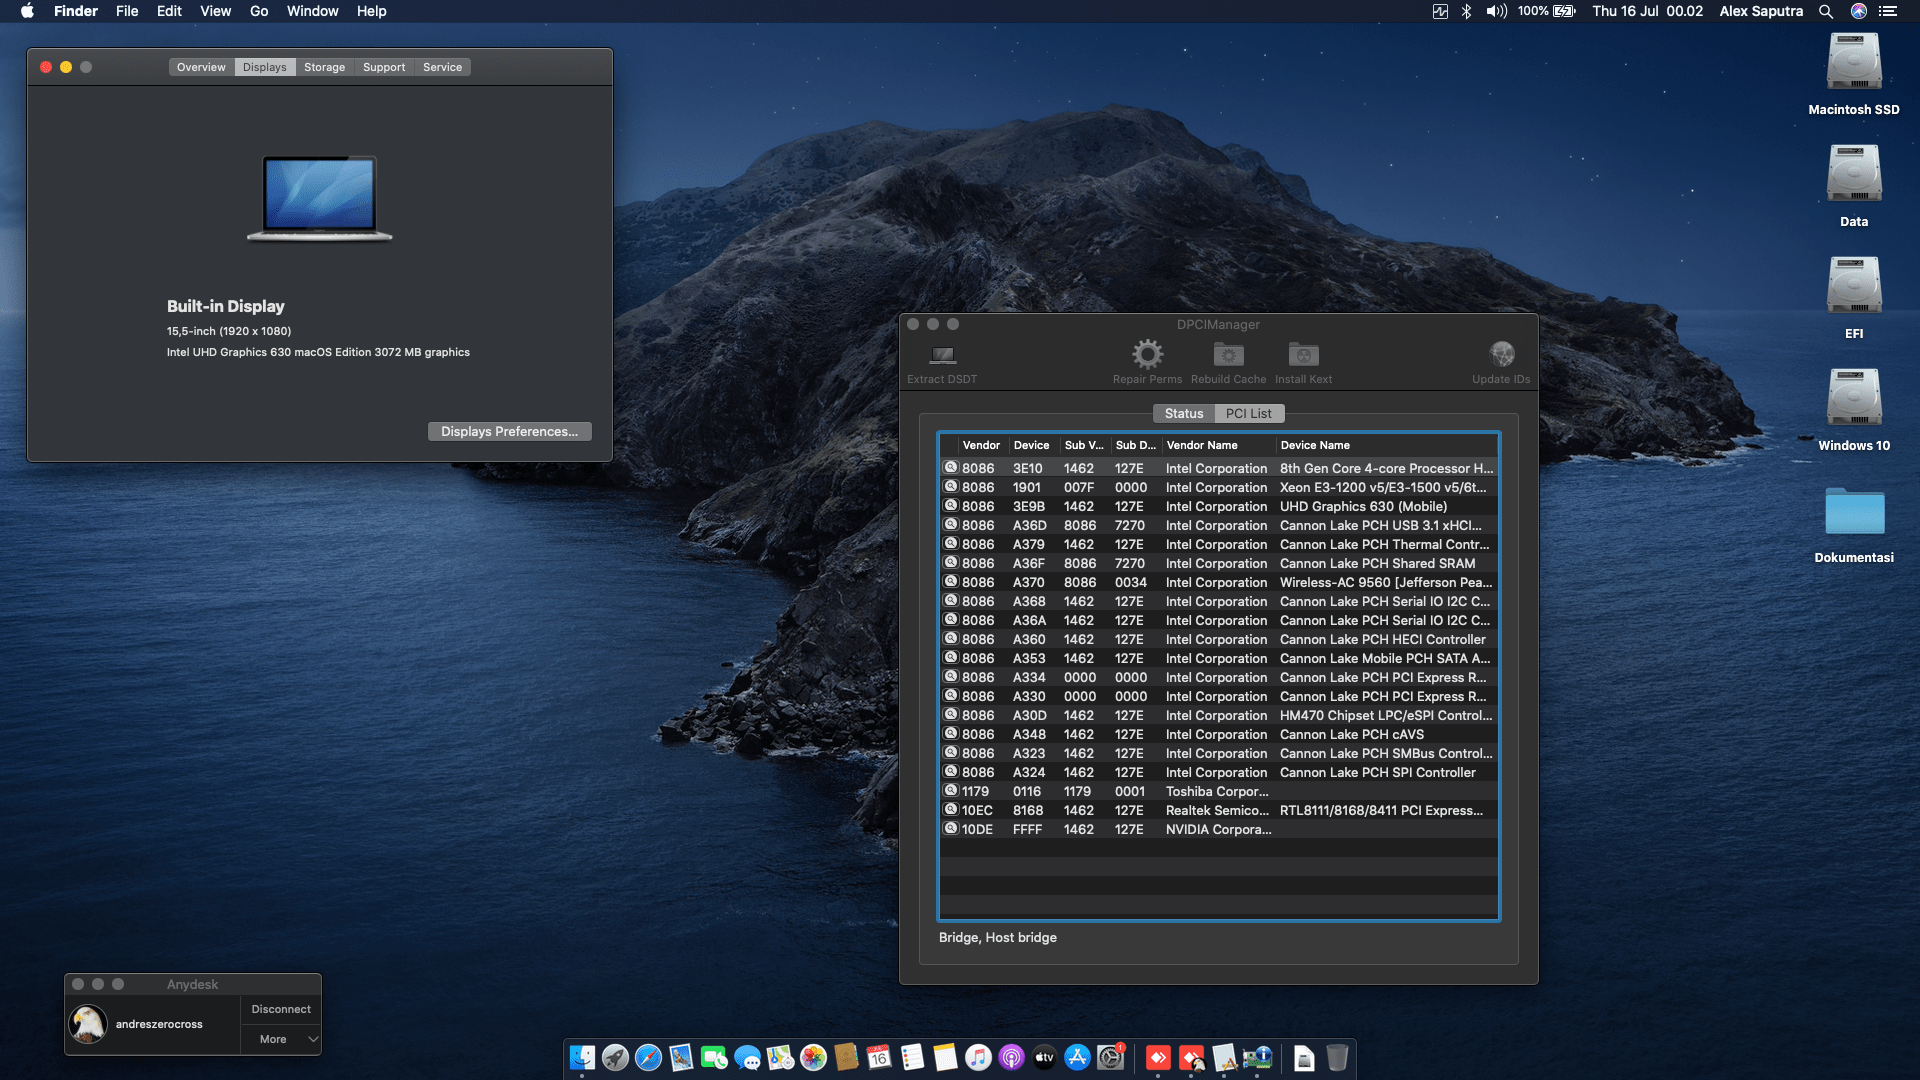
Task: Click the Update IDs globe icon
Action: tap(1501, 355)
